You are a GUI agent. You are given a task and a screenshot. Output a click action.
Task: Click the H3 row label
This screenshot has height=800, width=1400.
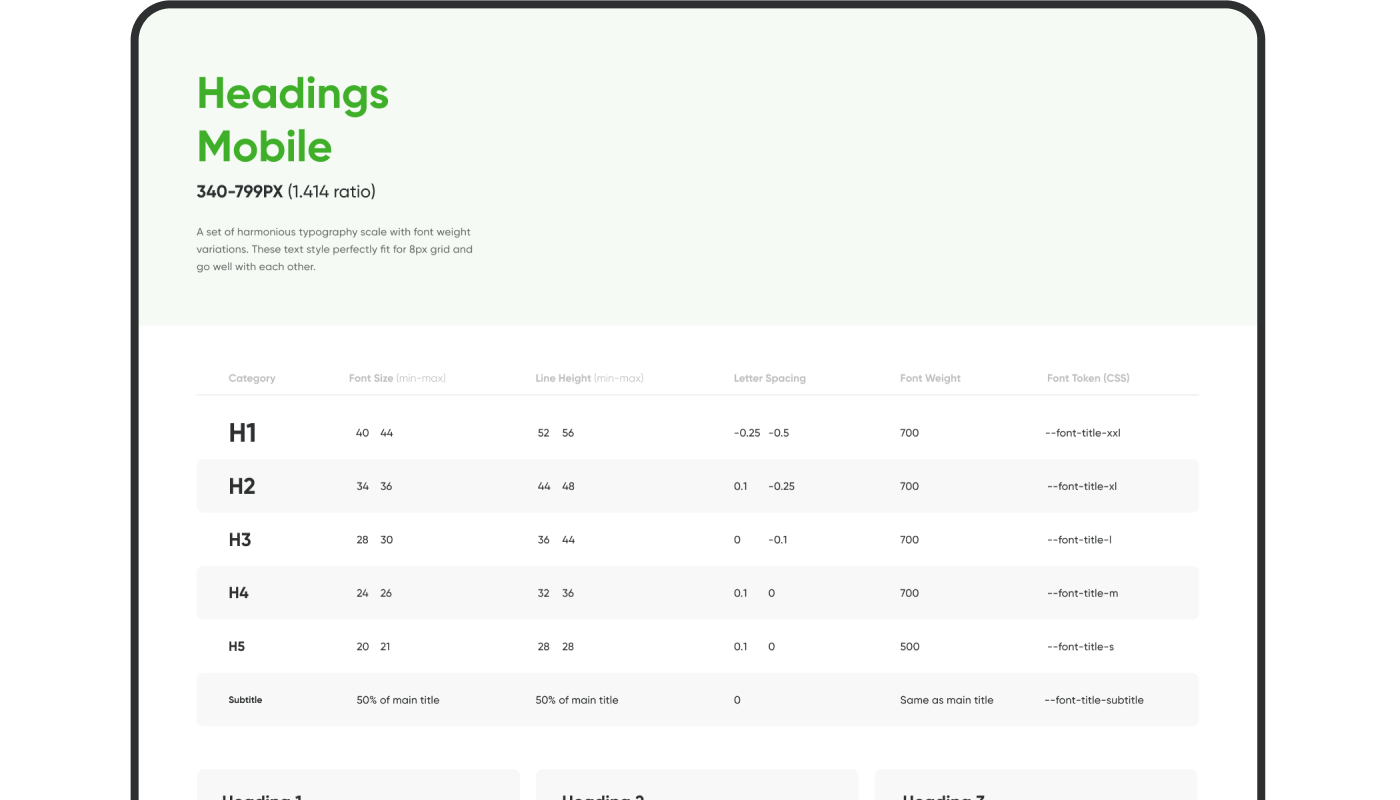click(x=240, y=540)
